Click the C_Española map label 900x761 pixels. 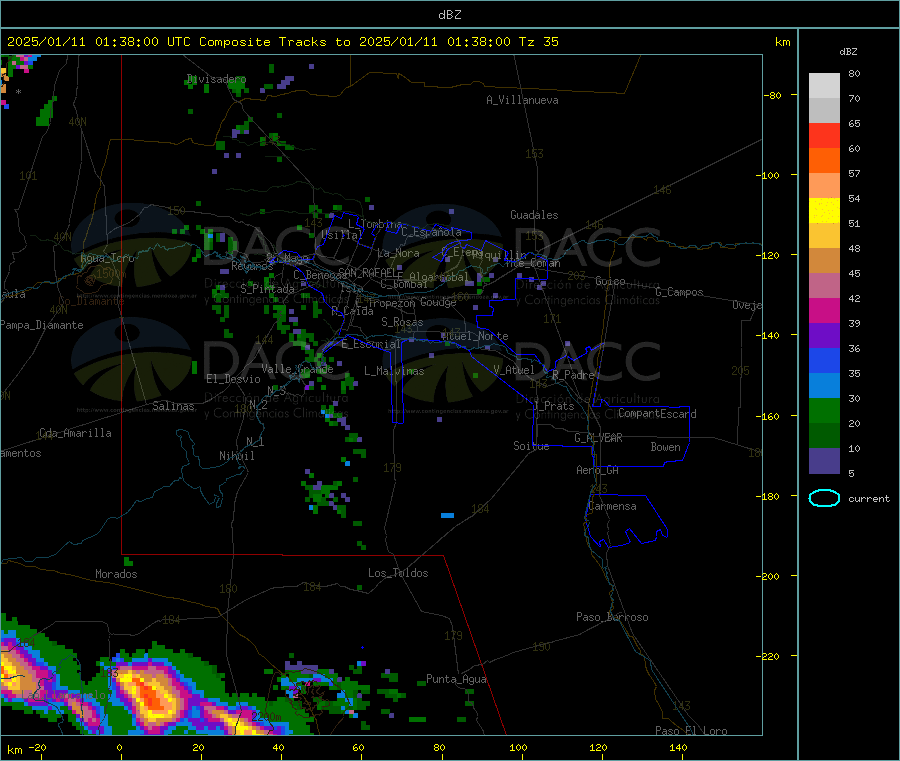pos(432,232)
